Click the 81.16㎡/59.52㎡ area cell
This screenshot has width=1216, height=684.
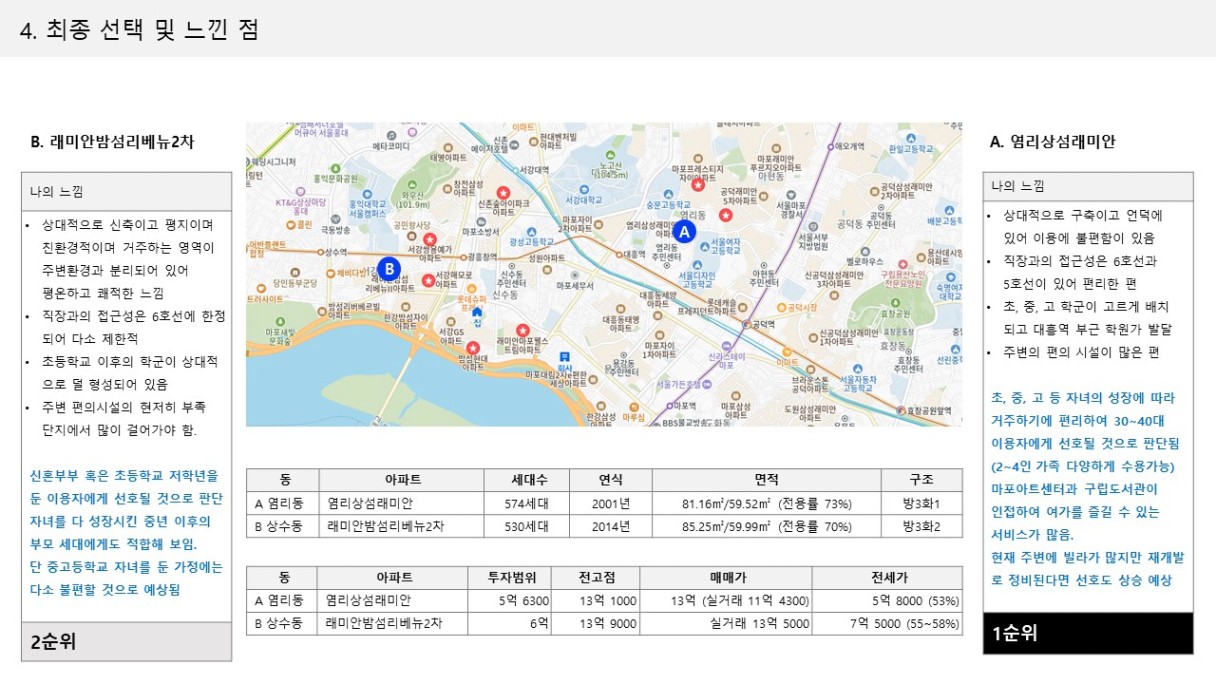click(x=766, y=503)
